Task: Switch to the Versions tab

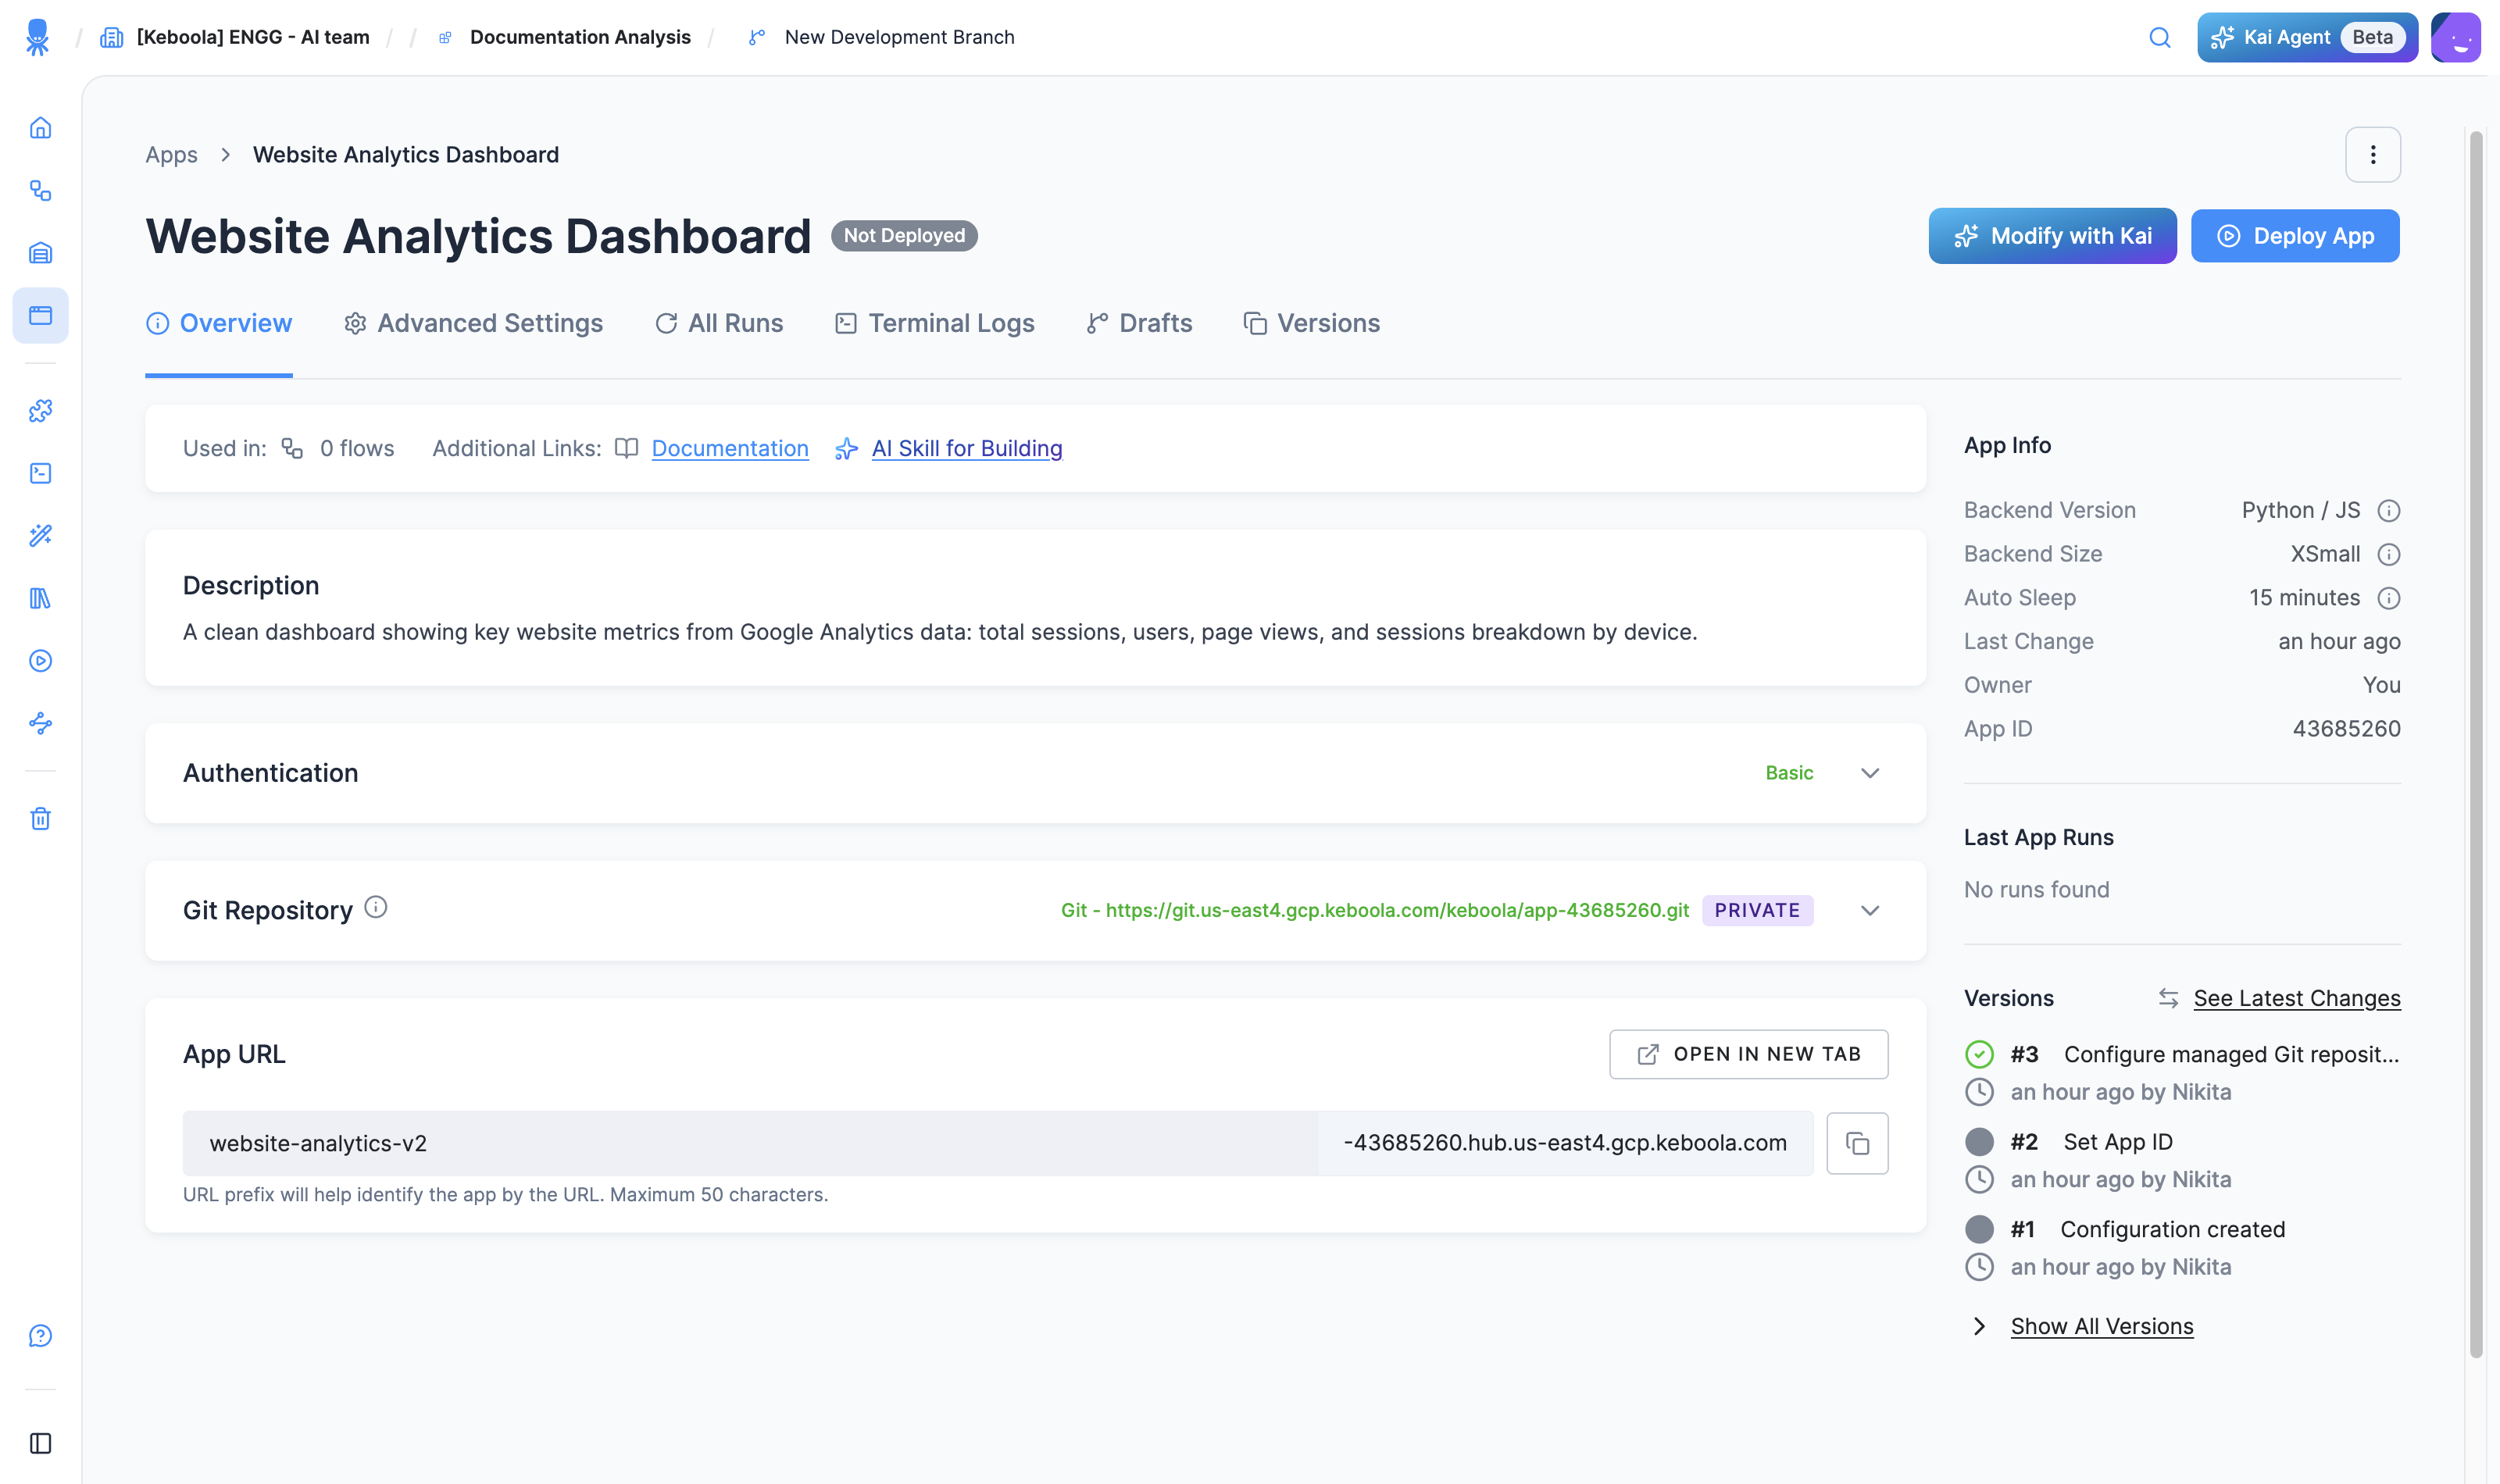Action: click(1311, 323)
